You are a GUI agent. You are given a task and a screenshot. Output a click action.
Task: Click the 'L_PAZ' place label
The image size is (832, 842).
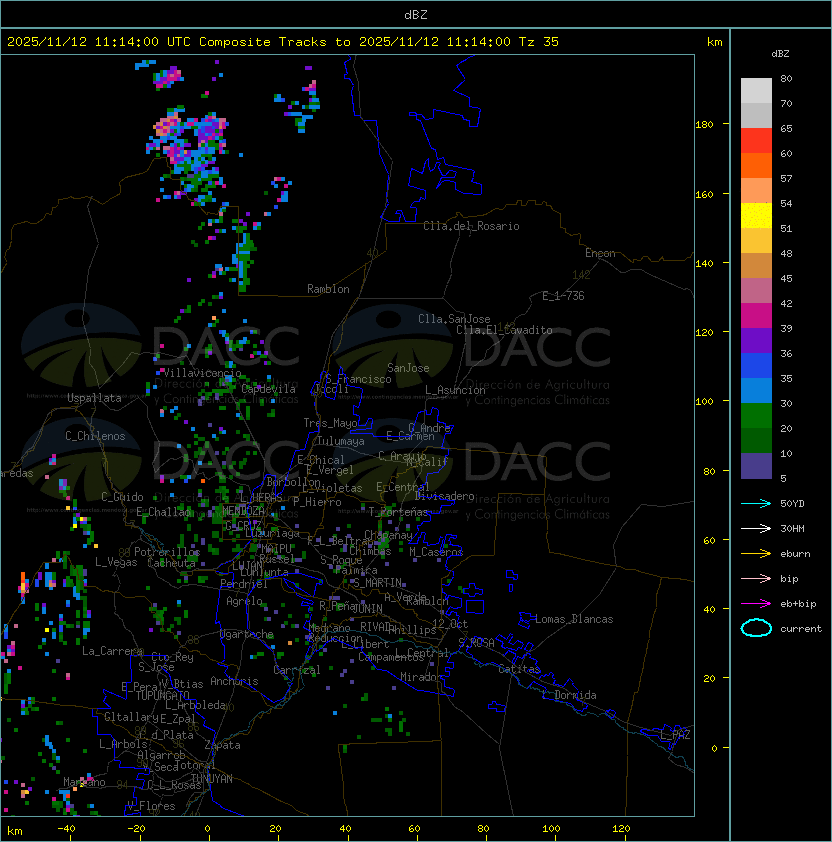(x=675, y=735)
